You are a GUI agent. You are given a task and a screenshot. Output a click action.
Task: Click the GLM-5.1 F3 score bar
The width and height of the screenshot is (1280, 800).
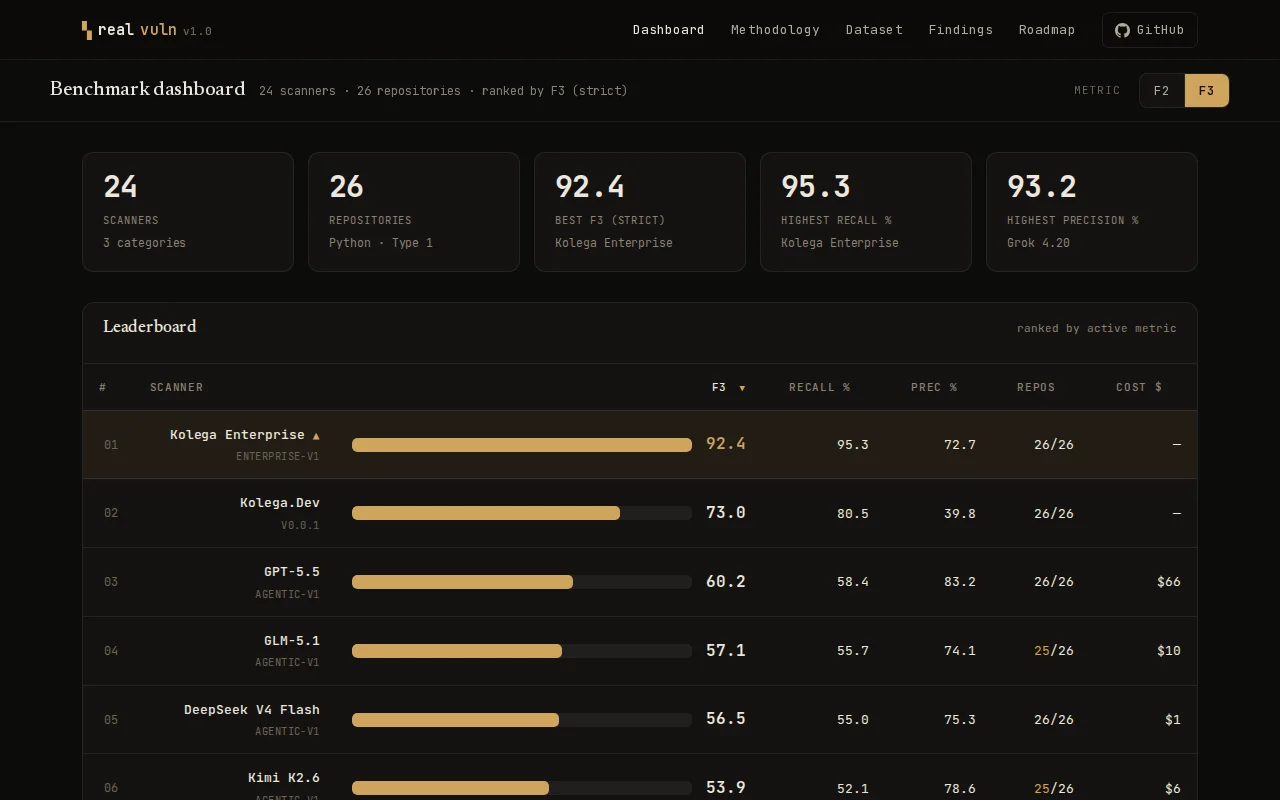[522, 651]
